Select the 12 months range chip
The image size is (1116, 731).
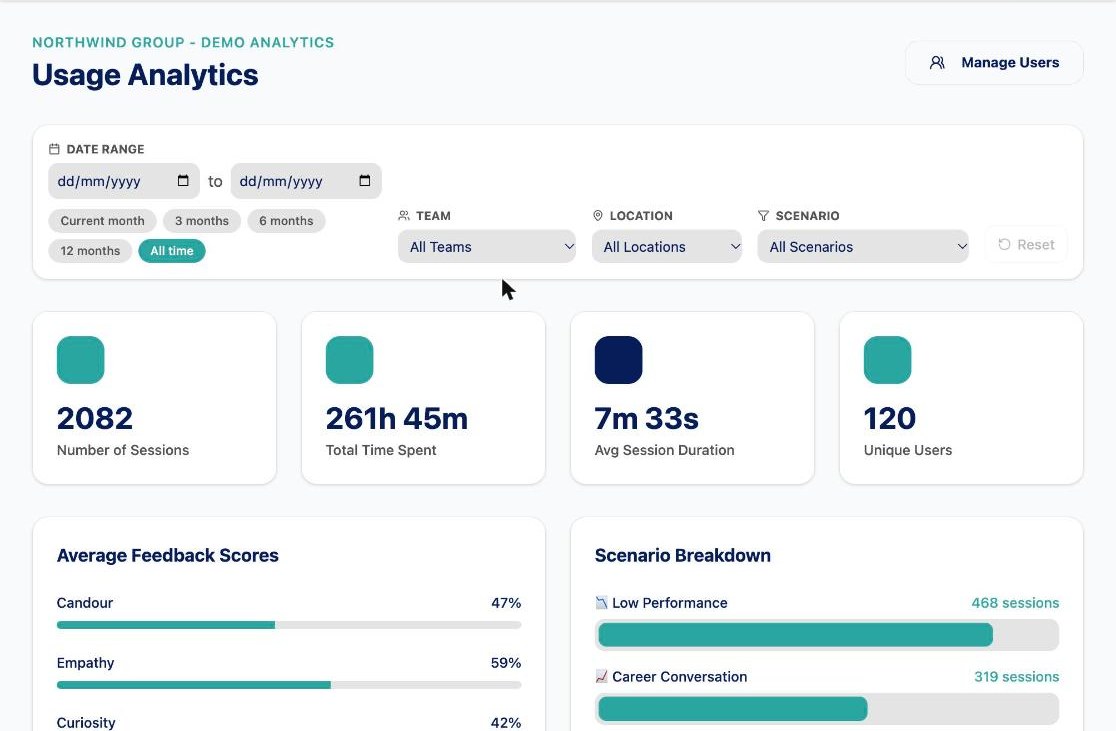(x=90, y=251)
